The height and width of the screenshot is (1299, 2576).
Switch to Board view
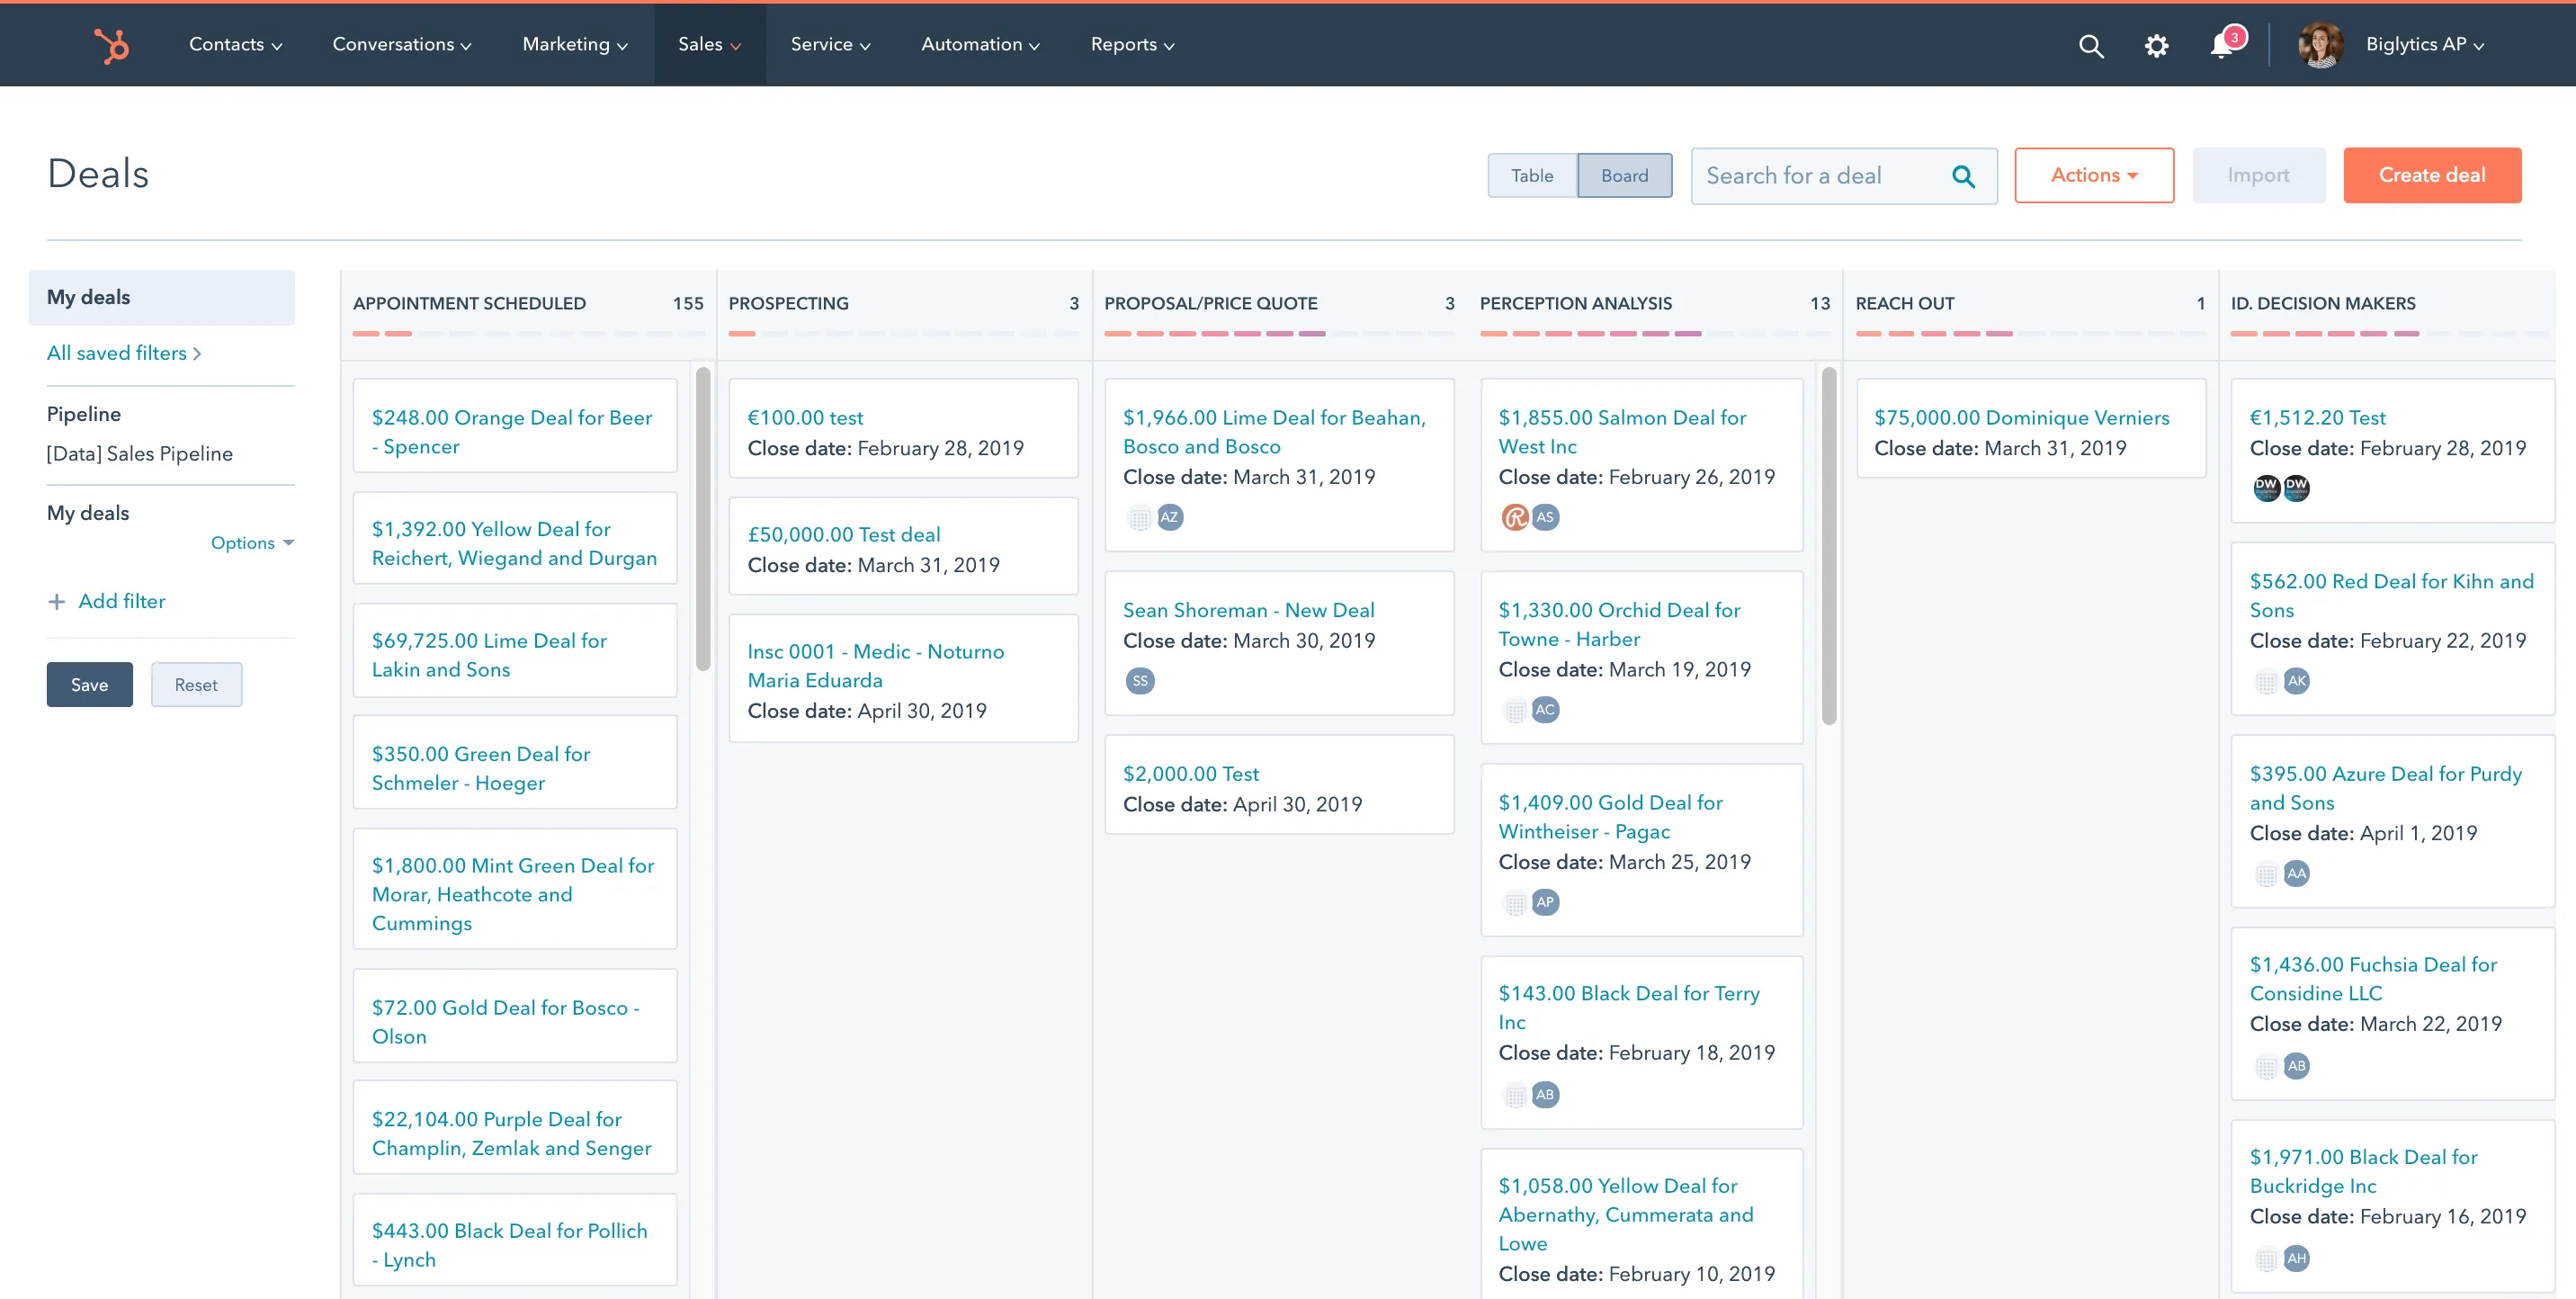click(x=1624, y=175)
